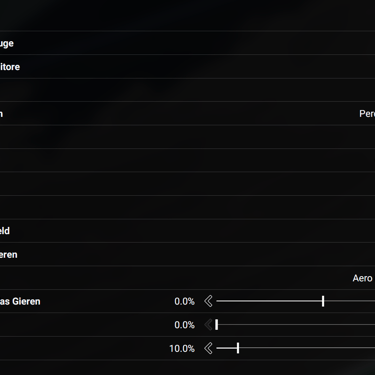Click the Gieren slider handle
The height and width of the screenshot is (375, 375).
(x=323, y=301)
